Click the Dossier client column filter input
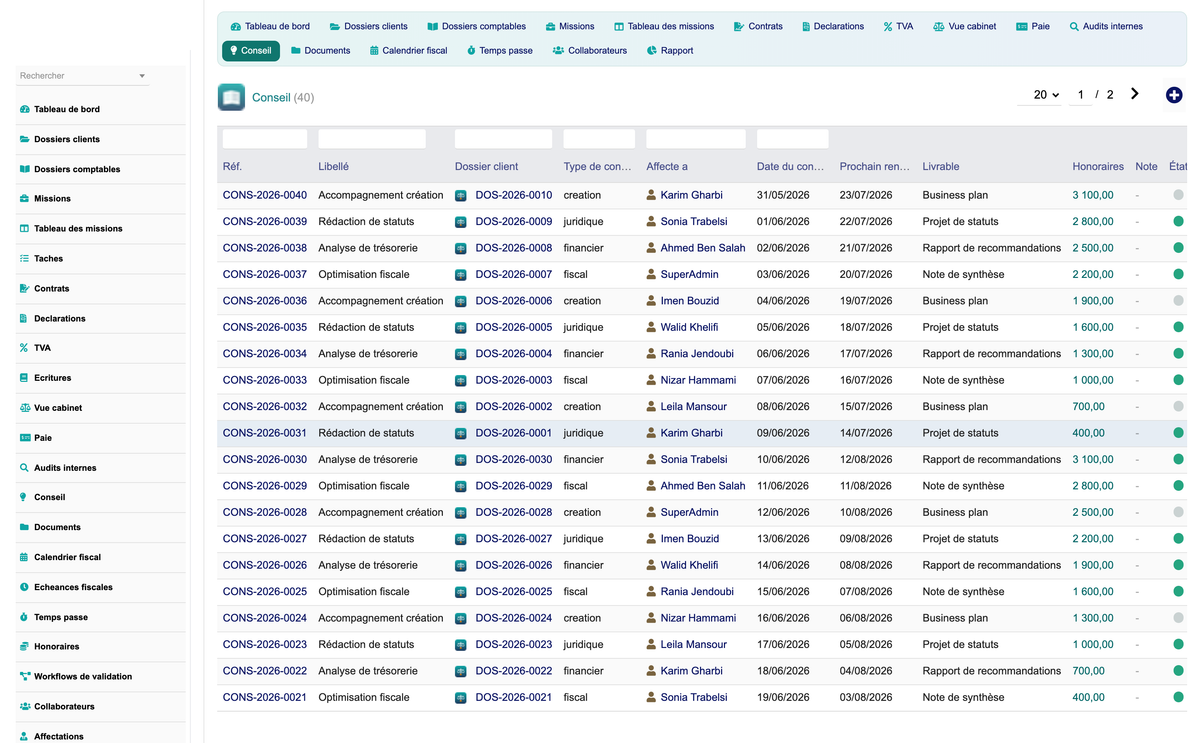The width and height of the screenshot is (1200, 743). (x=503, y=139)
